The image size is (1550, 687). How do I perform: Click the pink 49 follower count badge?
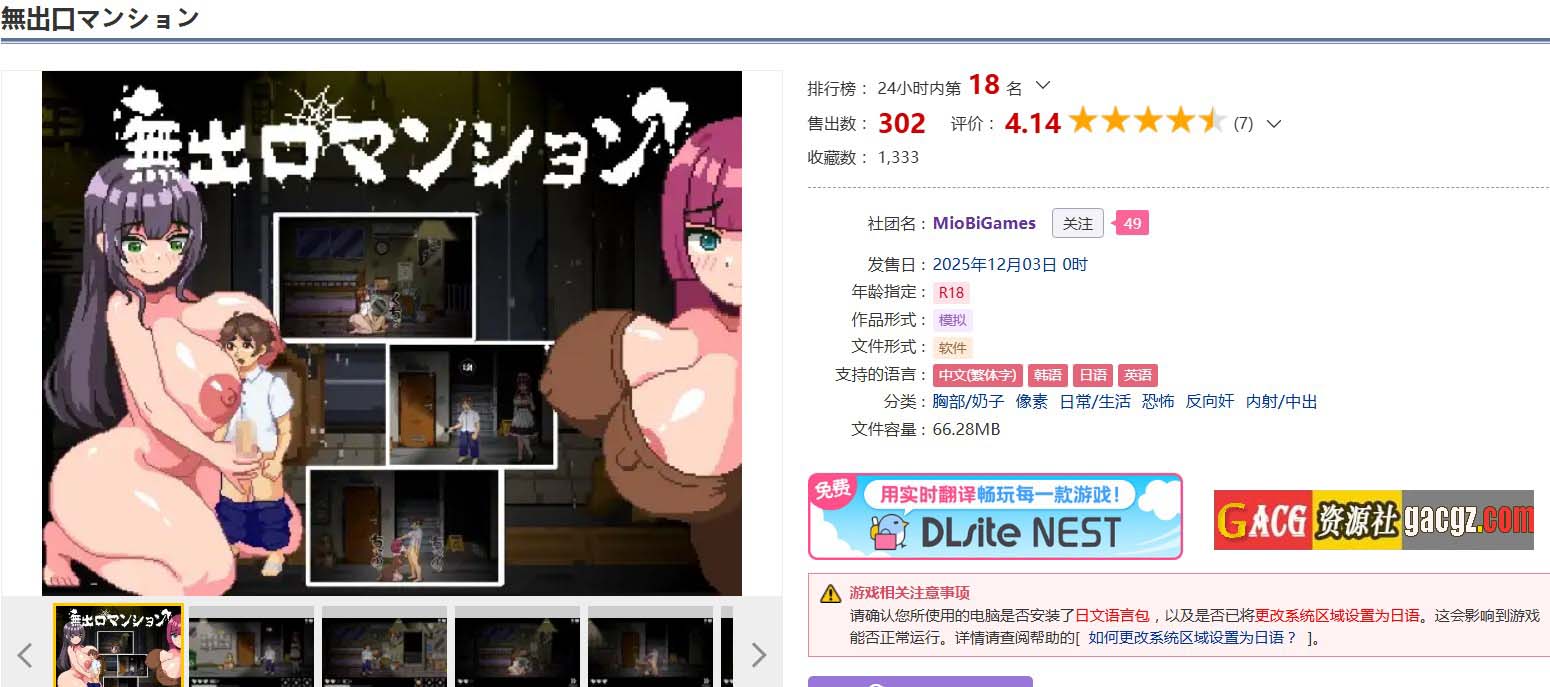point(1132,223)
